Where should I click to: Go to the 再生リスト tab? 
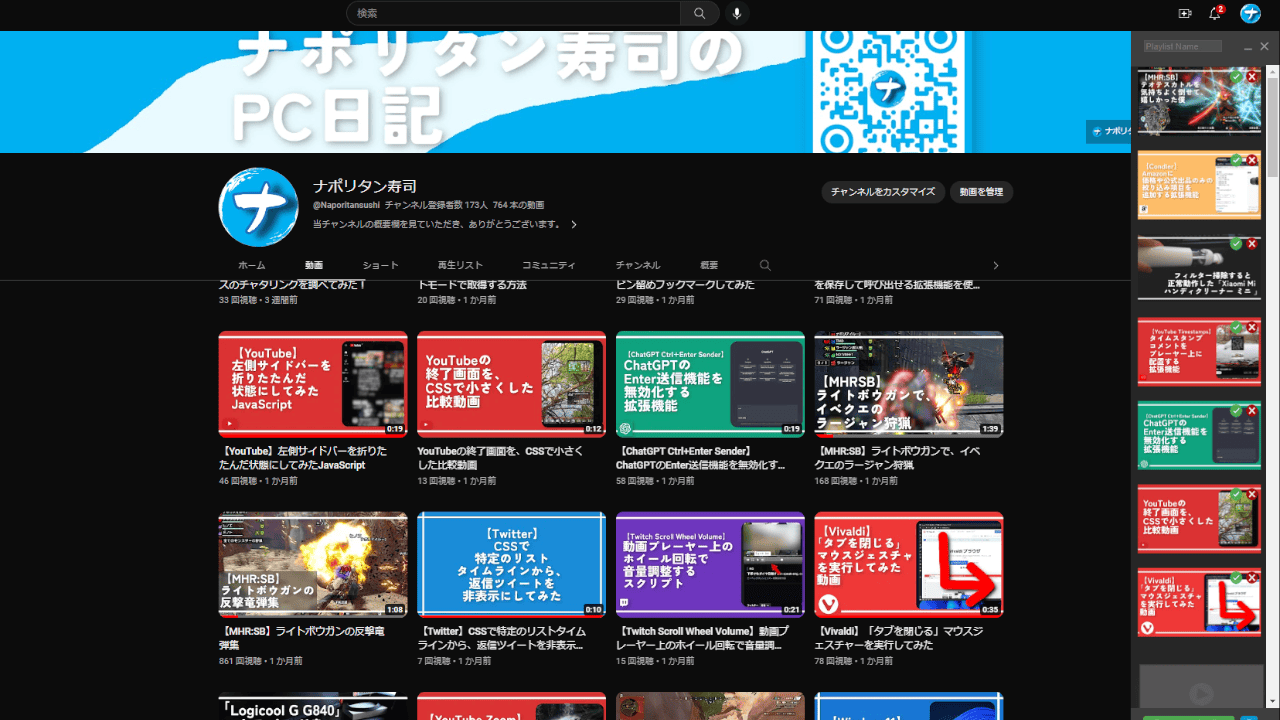(460, 265)
